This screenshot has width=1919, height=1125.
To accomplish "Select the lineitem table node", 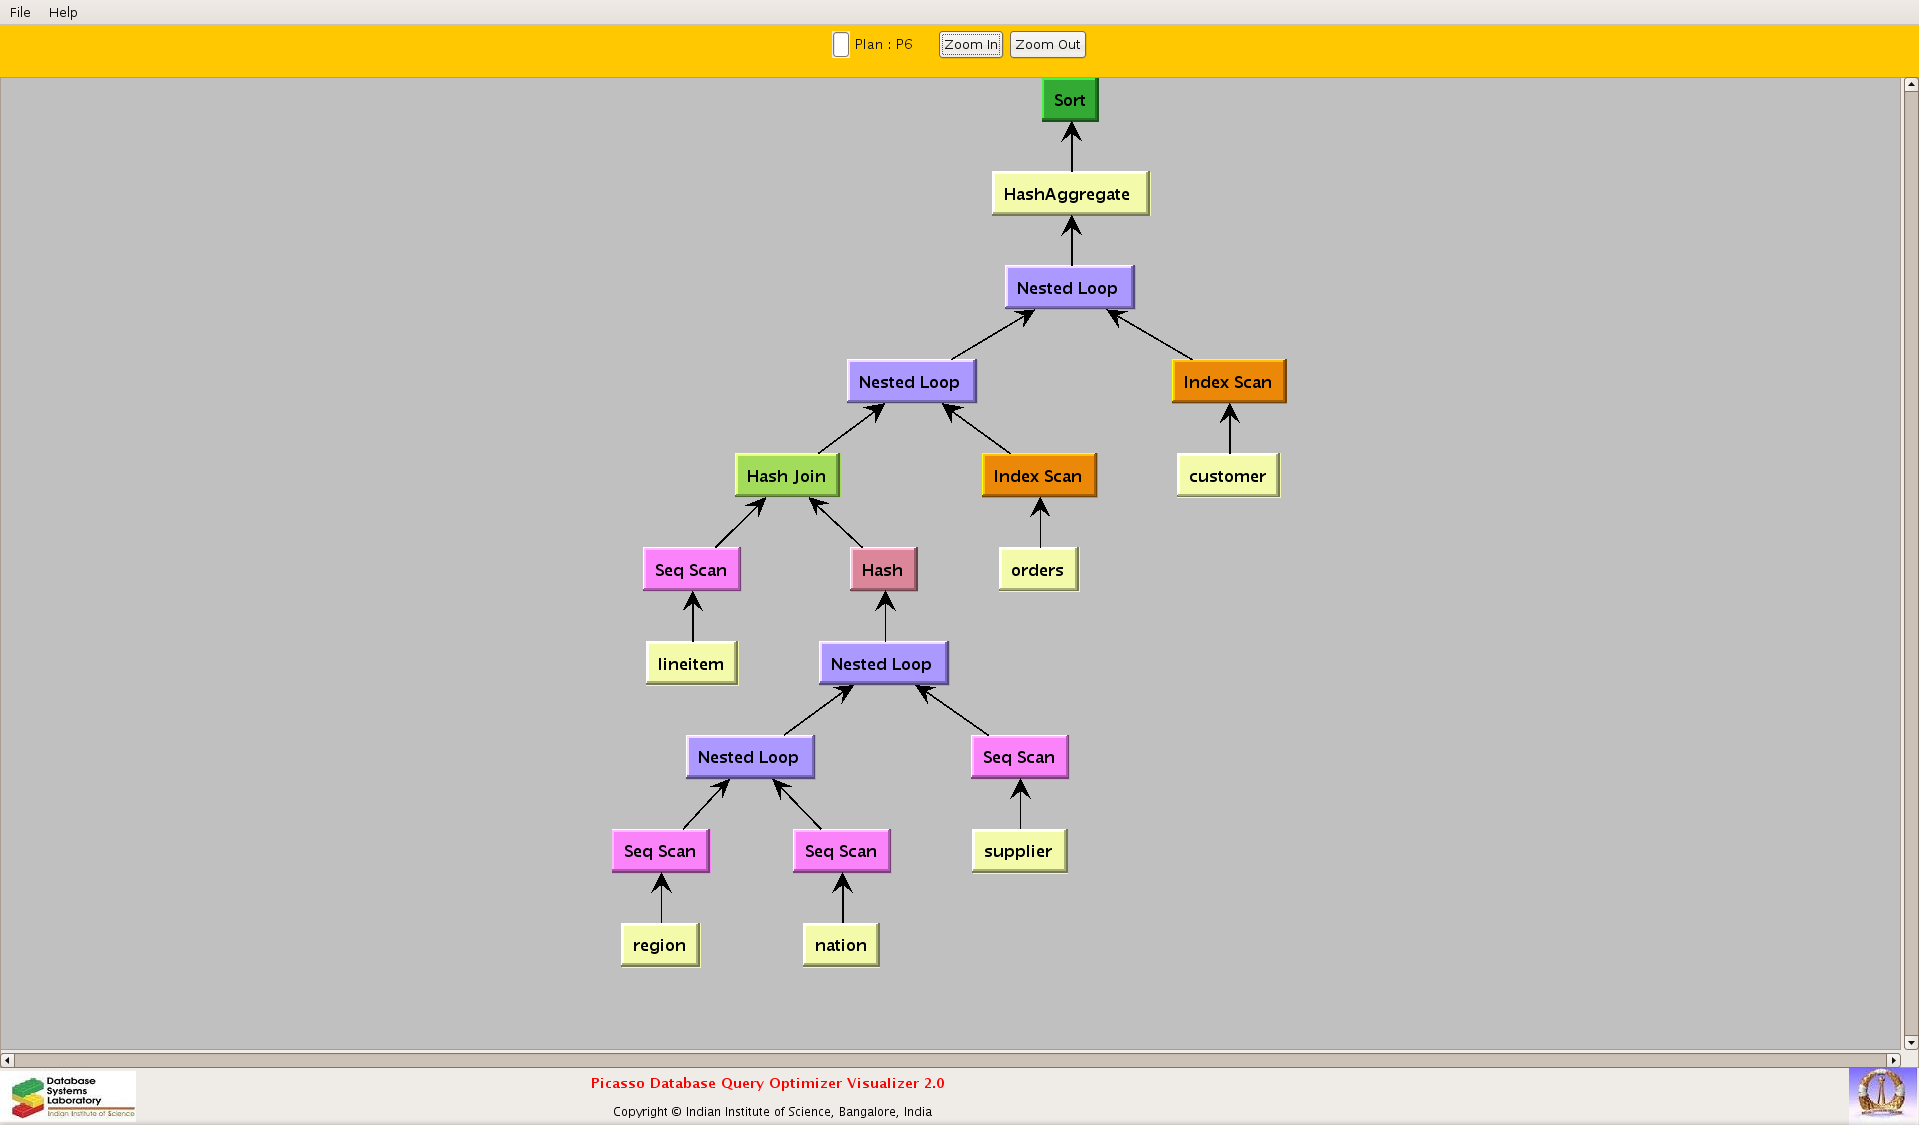I will (690, 664).
